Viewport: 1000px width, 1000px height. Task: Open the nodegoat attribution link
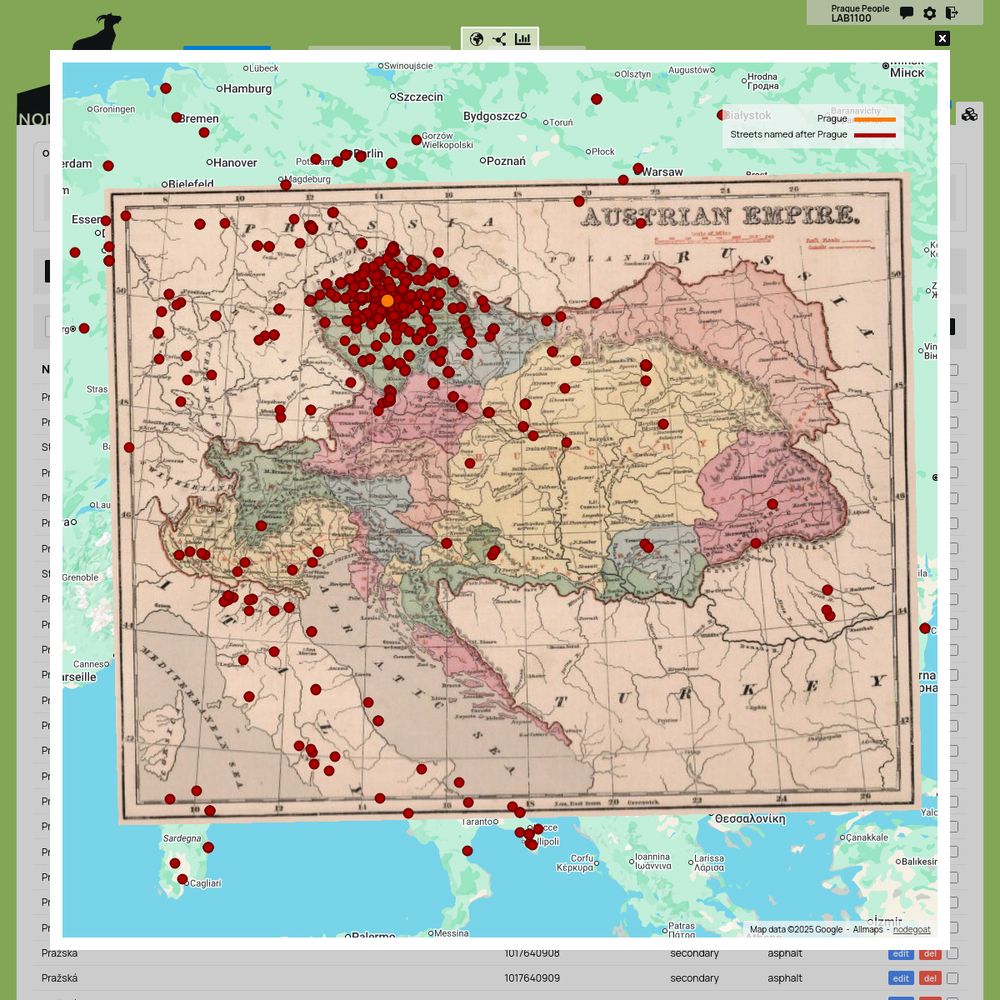(x=911, y=929)
